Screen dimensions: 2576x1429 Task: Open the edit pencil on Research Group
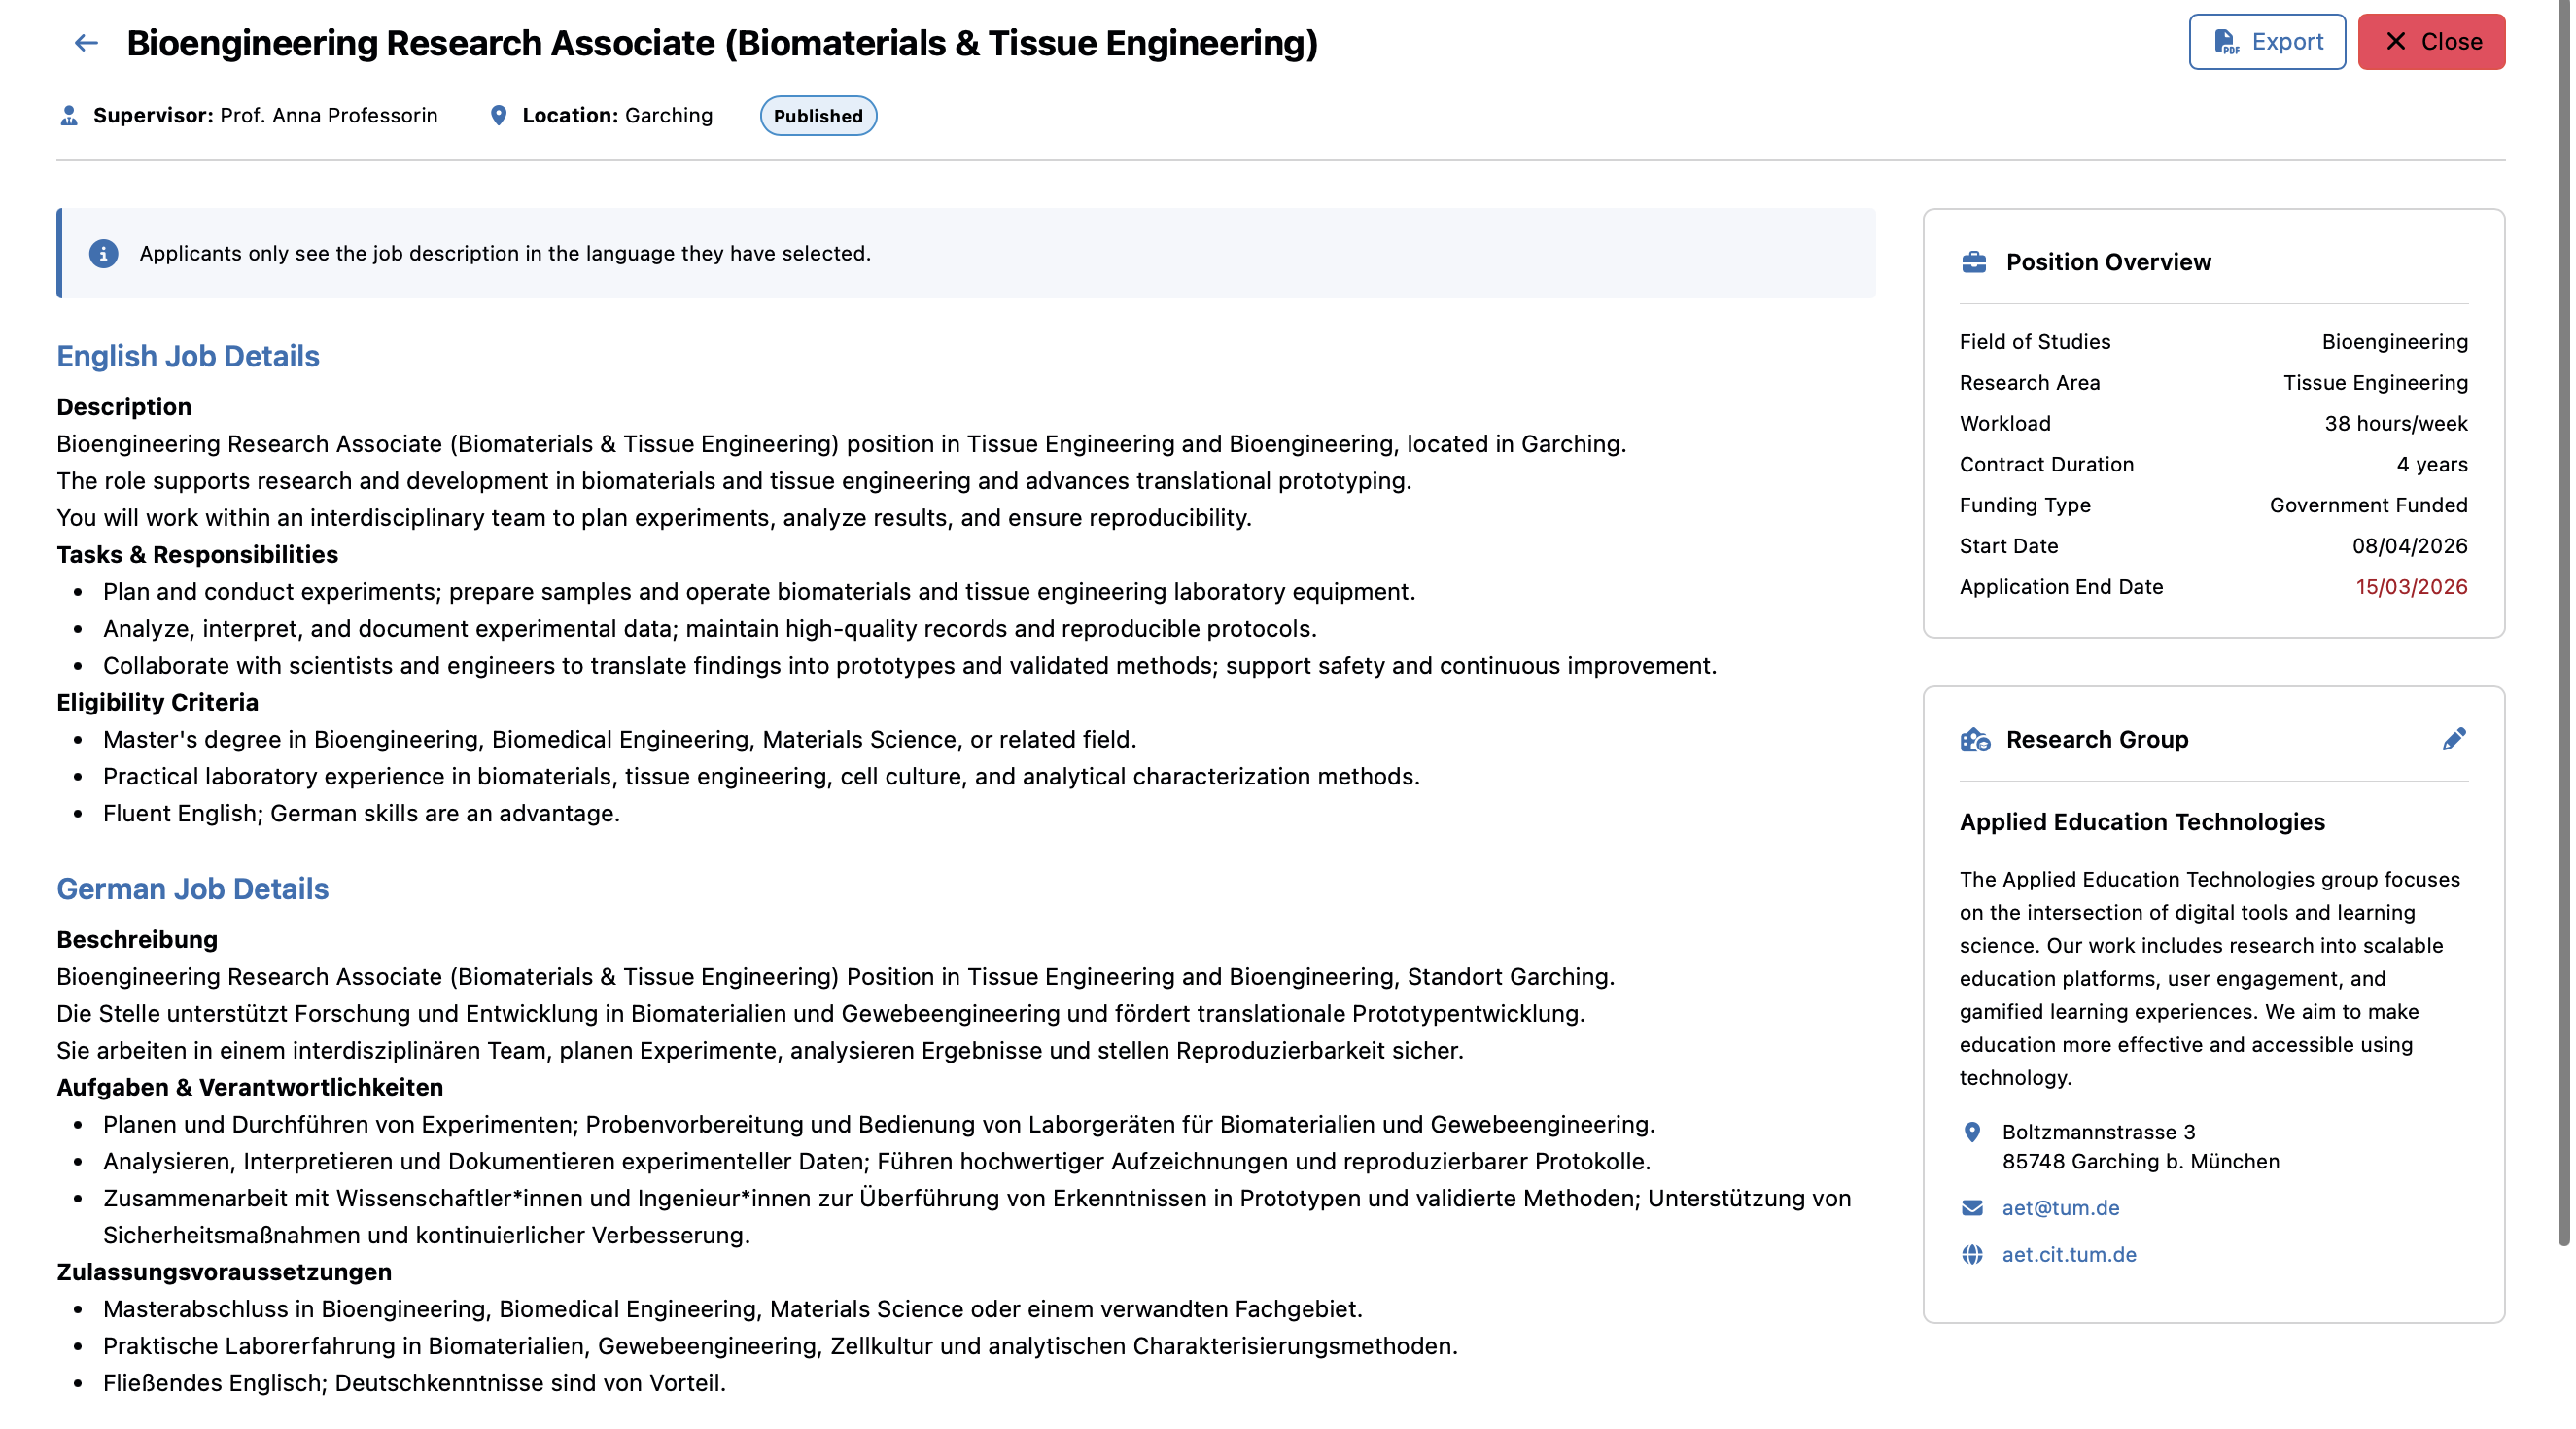pos(2456,739)
